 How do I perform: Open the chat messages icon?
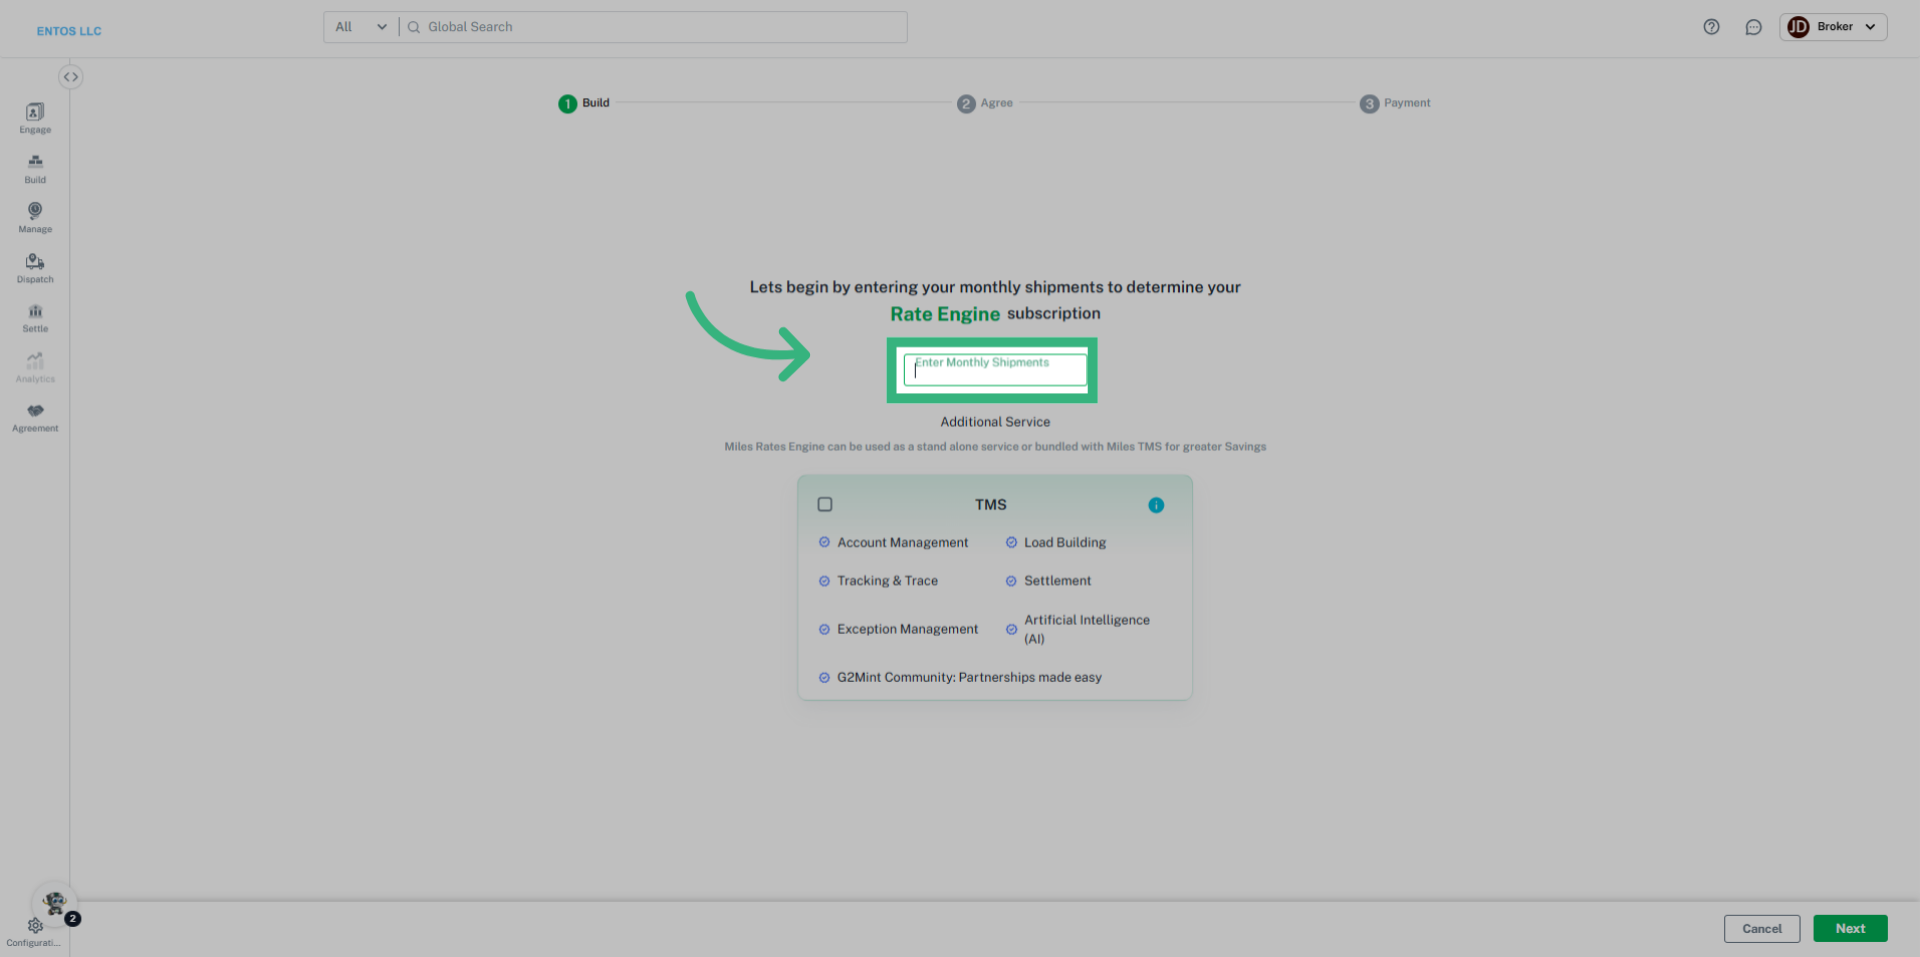(x=1753, y=27)
